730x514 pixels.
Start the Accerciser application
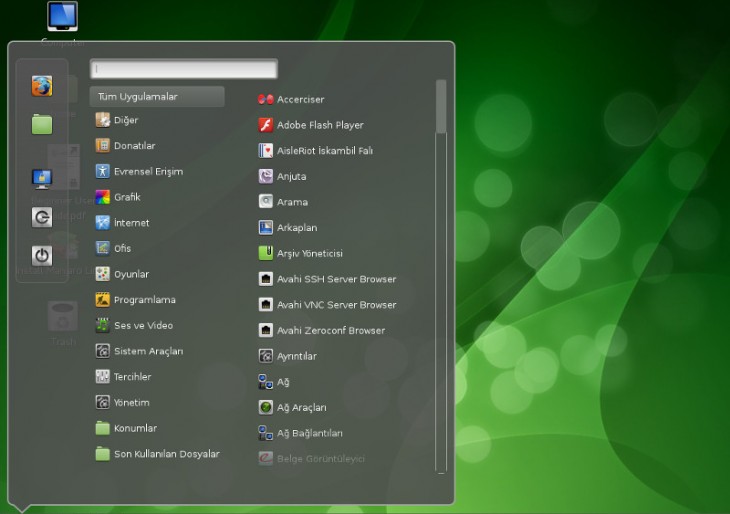[299, 99]
